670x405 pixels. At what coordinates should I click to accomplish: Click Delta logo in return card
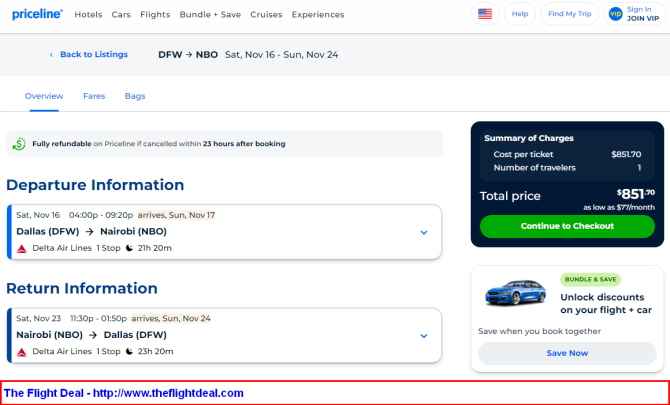pyautogui.click(x=22, y=352)
